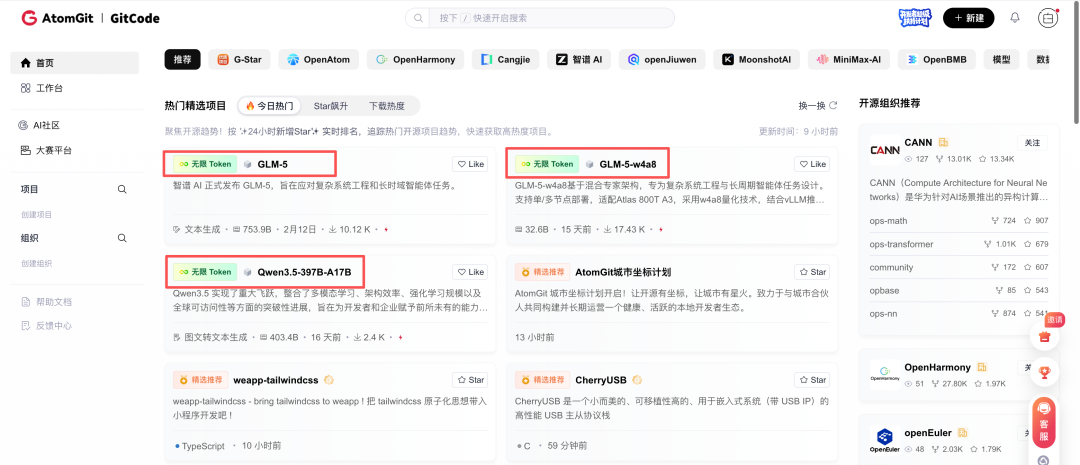The width and height of the screenshot is (1080, 465).
Task: Click the search magnifier icon
Action: click(x=418, y=18)
